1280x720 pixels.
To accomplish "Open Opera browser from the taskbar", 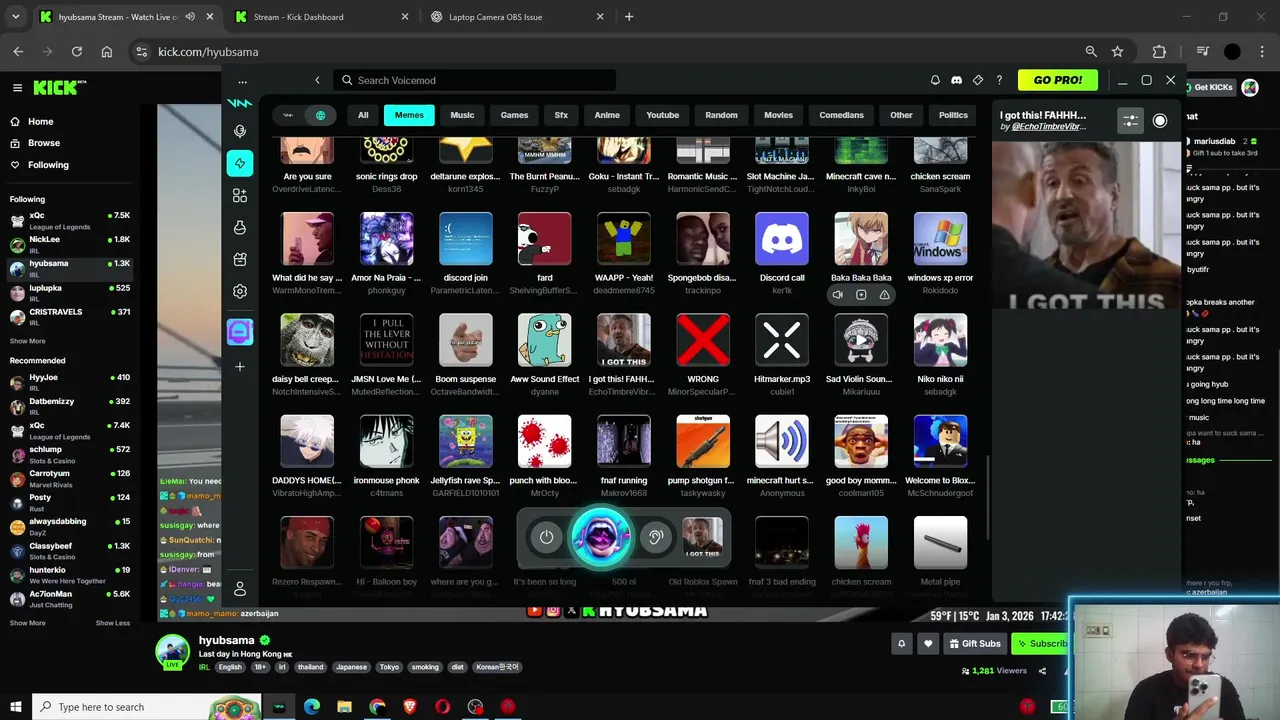I will (x=443, y=707).
